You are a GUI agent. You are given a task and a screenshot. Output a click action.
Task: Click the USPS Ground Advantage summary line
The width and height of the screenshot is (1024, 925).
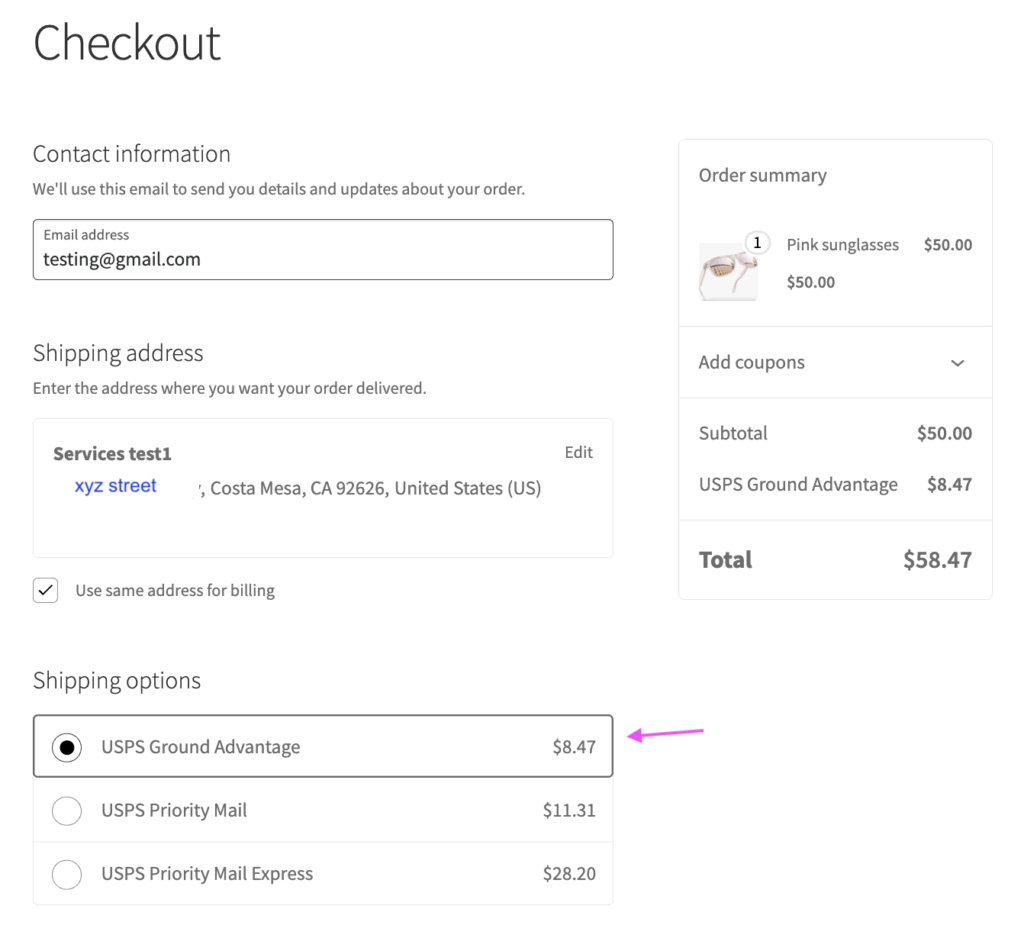point(797,484)
